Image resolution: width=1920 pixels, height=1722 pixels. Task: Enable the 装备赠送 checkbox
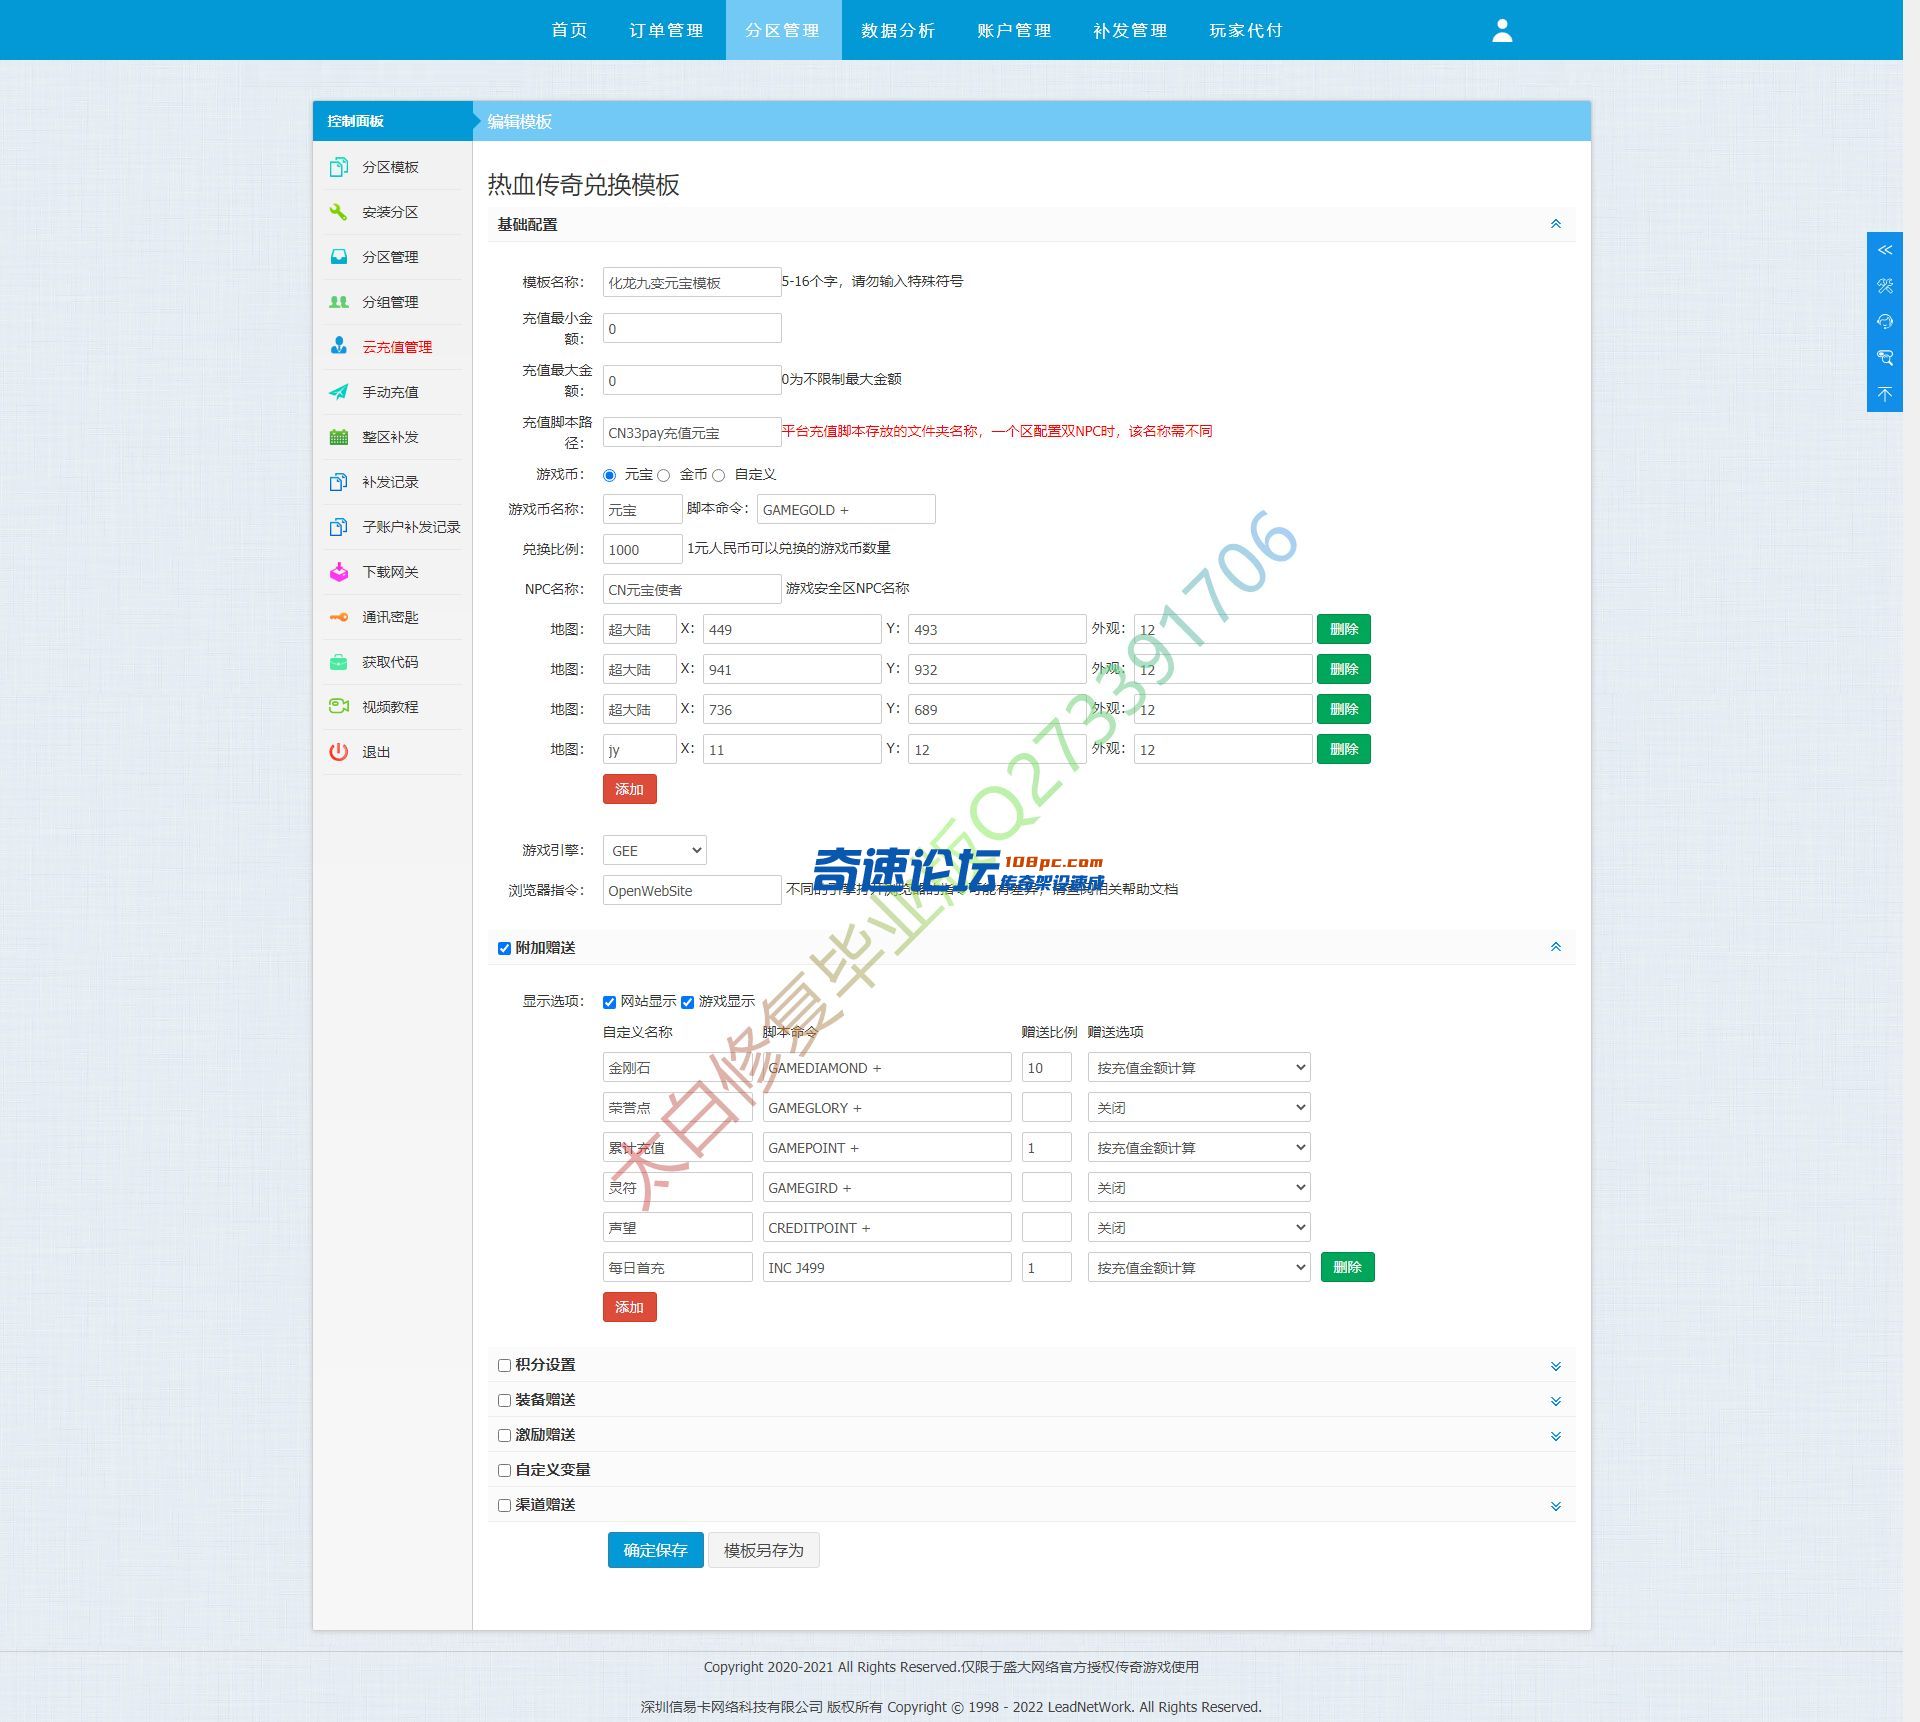coord(504,1400)
